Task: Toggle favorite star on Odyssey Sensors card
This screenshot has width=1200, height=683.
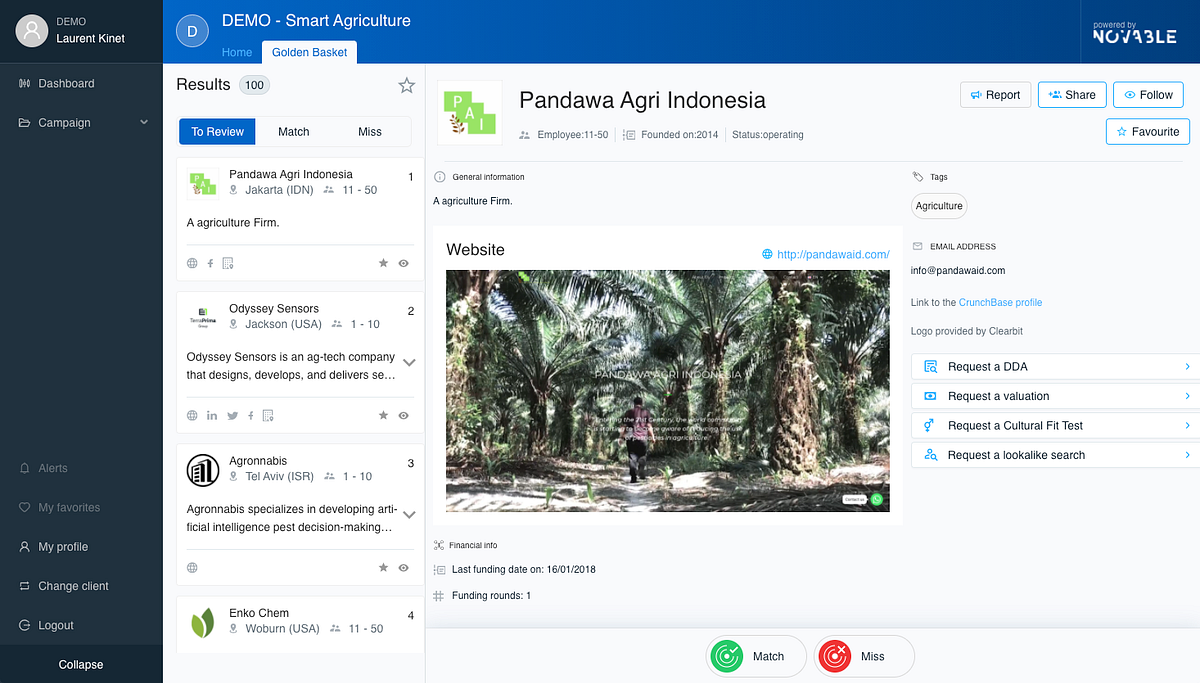Action: tap(383, 415)
